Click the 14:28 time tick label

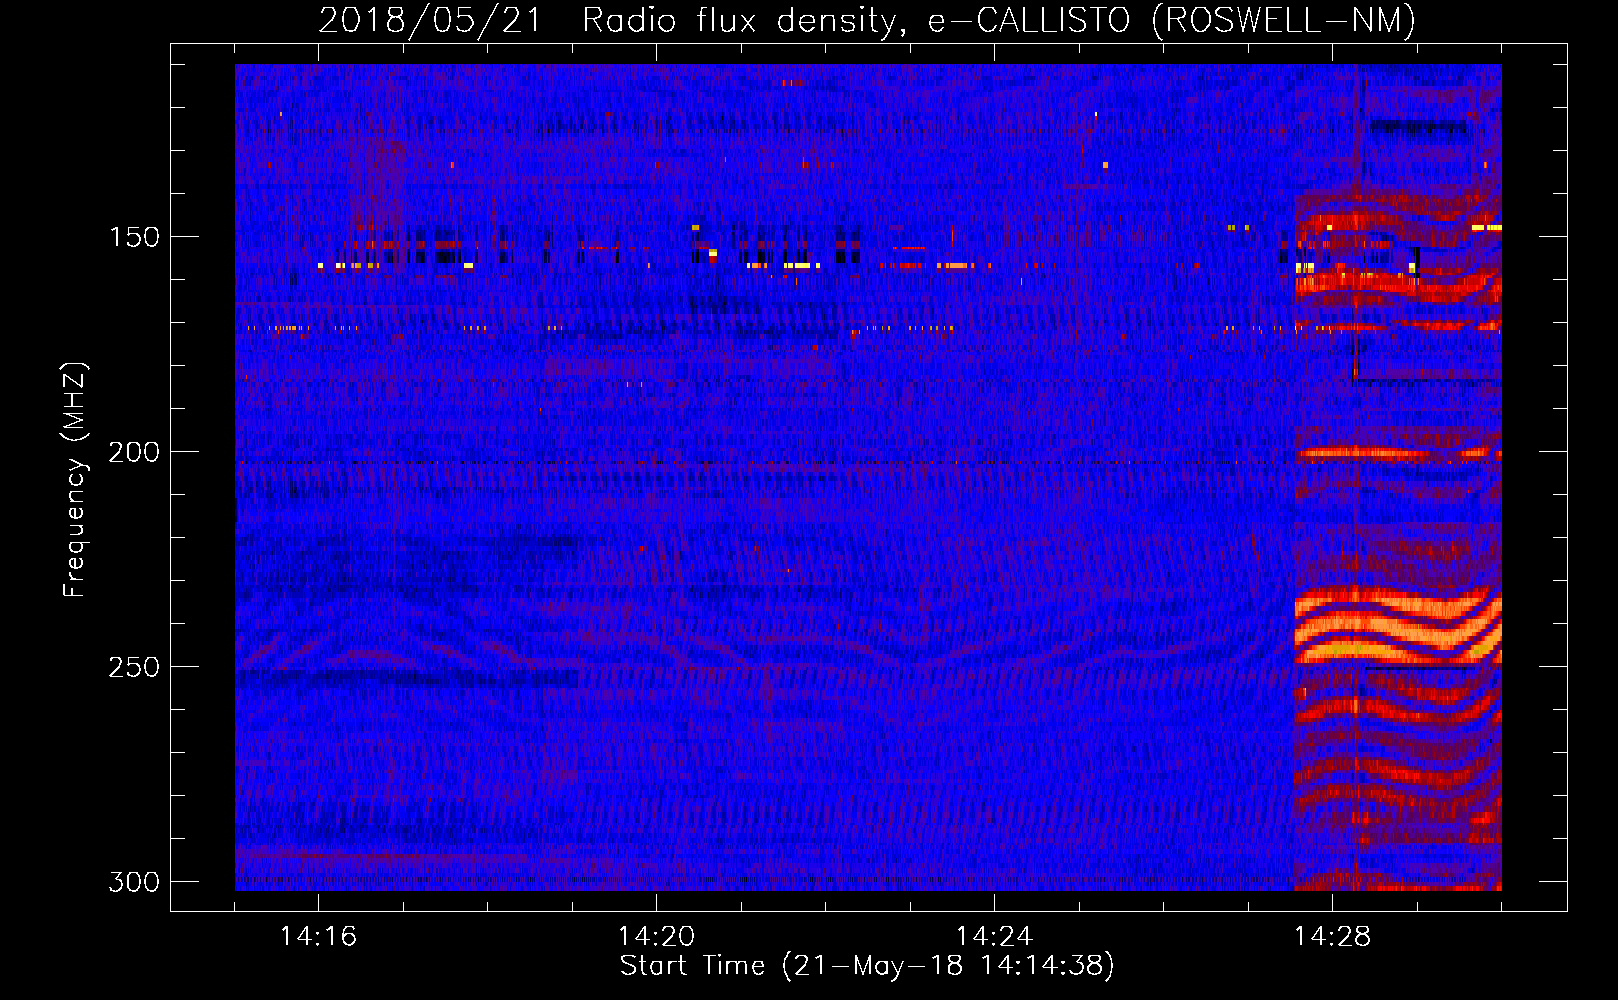point(1332,936)
